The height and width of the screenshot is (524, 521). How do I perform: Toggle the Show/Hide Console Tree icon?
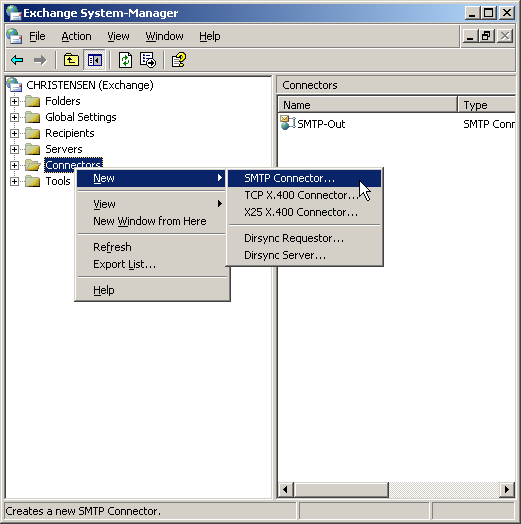point(95,60)
